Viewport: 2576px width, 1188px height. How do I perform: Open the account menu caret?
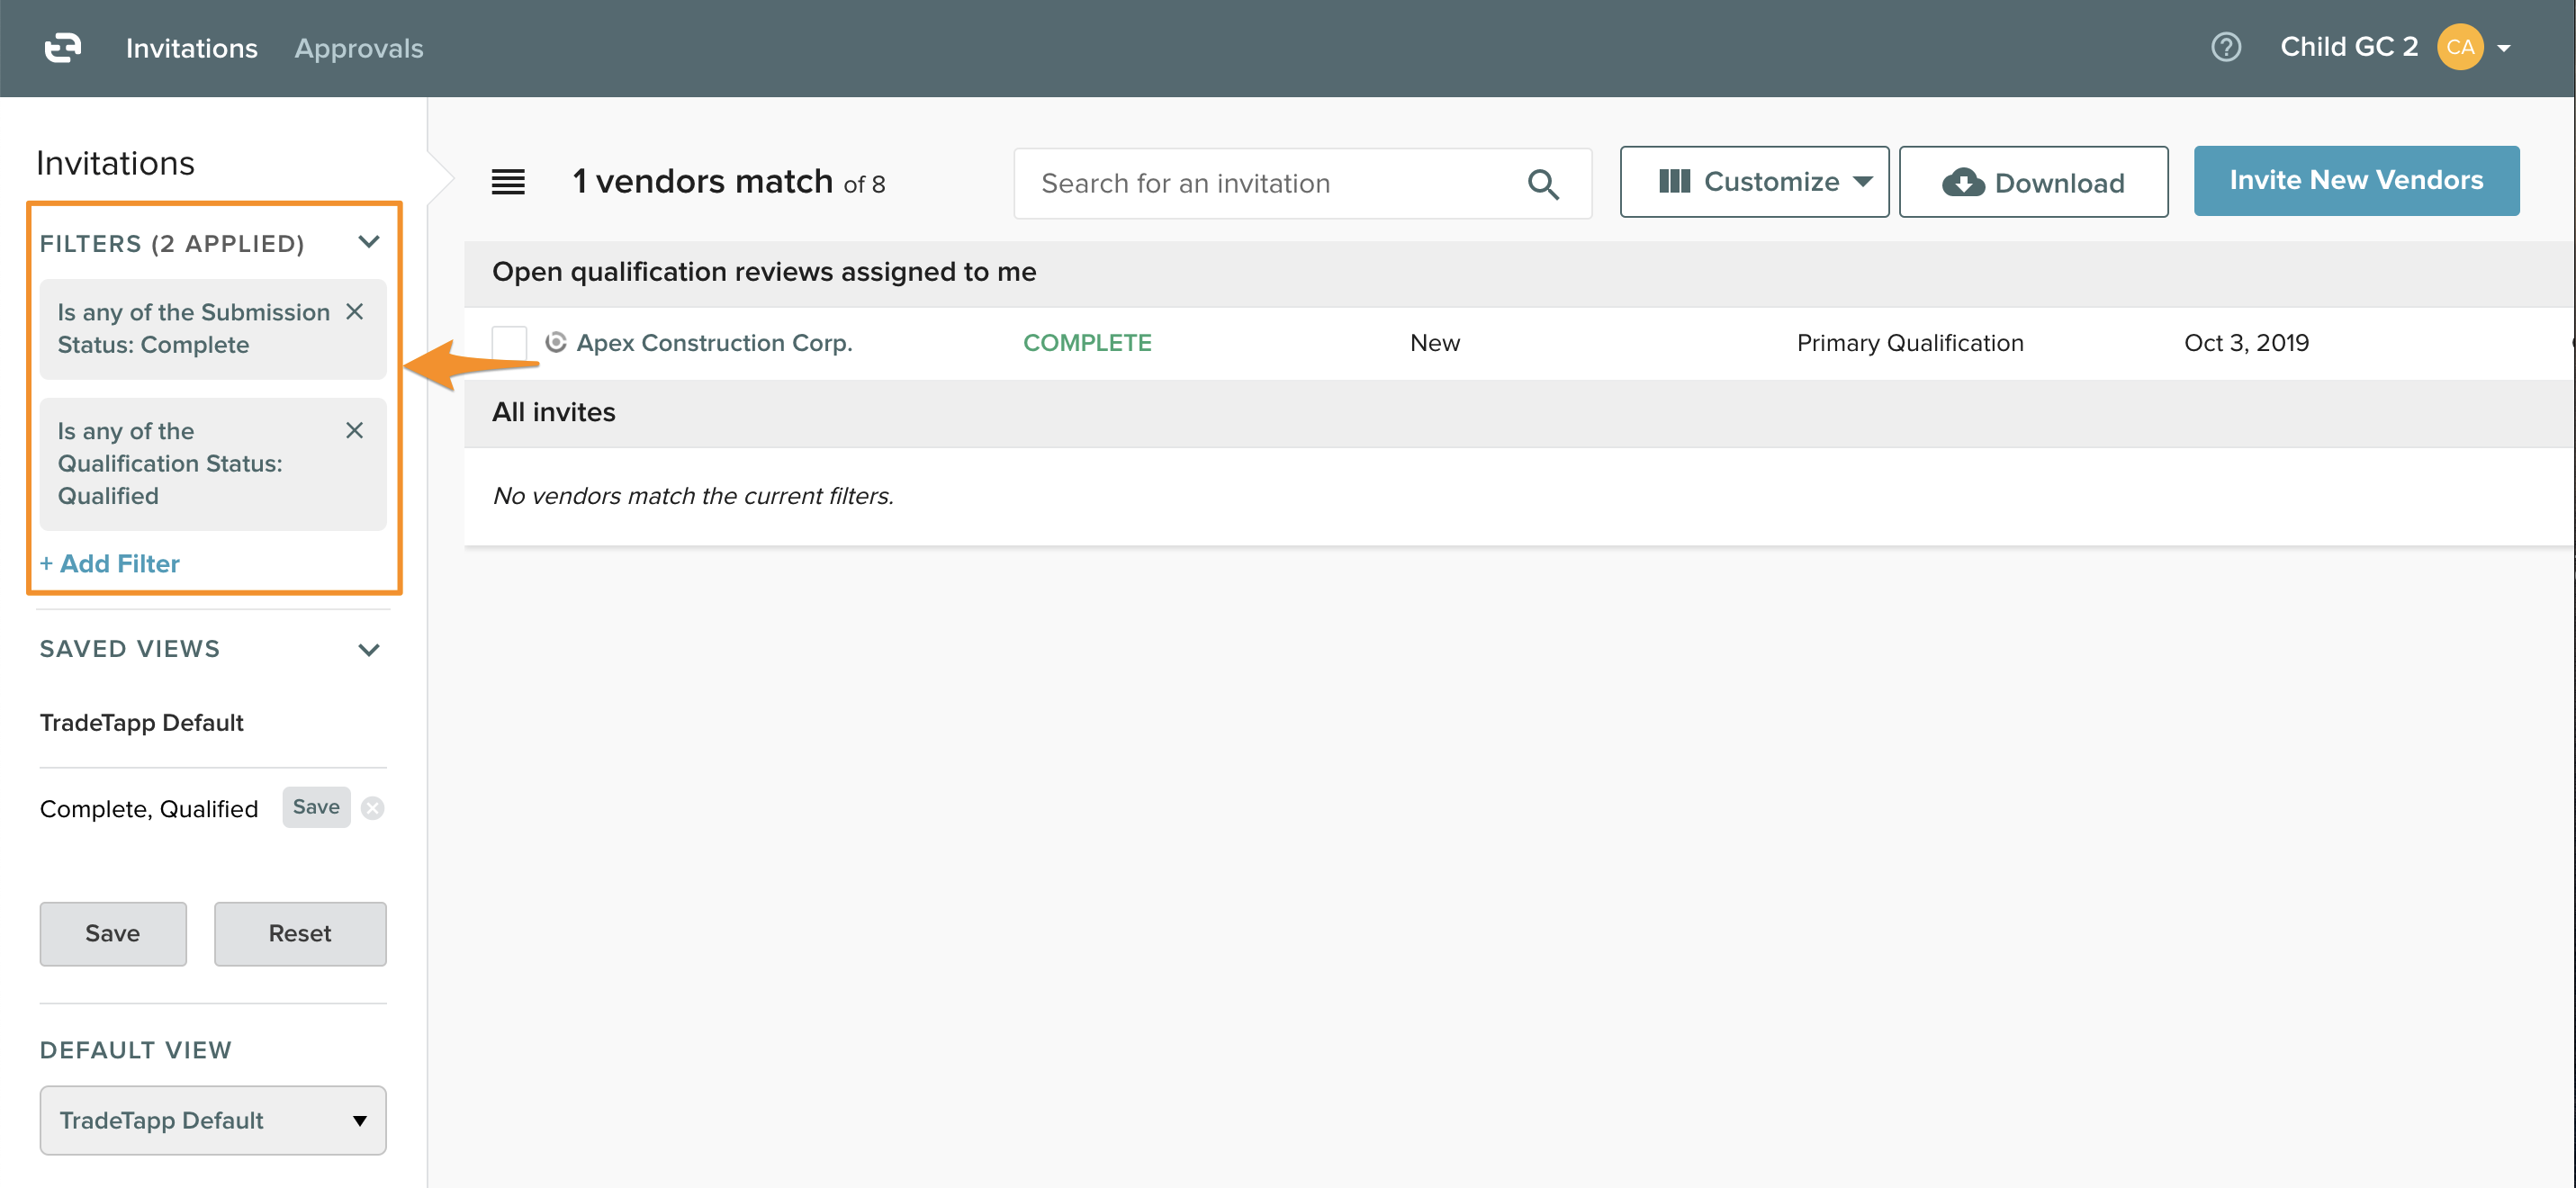[2504, 48]
